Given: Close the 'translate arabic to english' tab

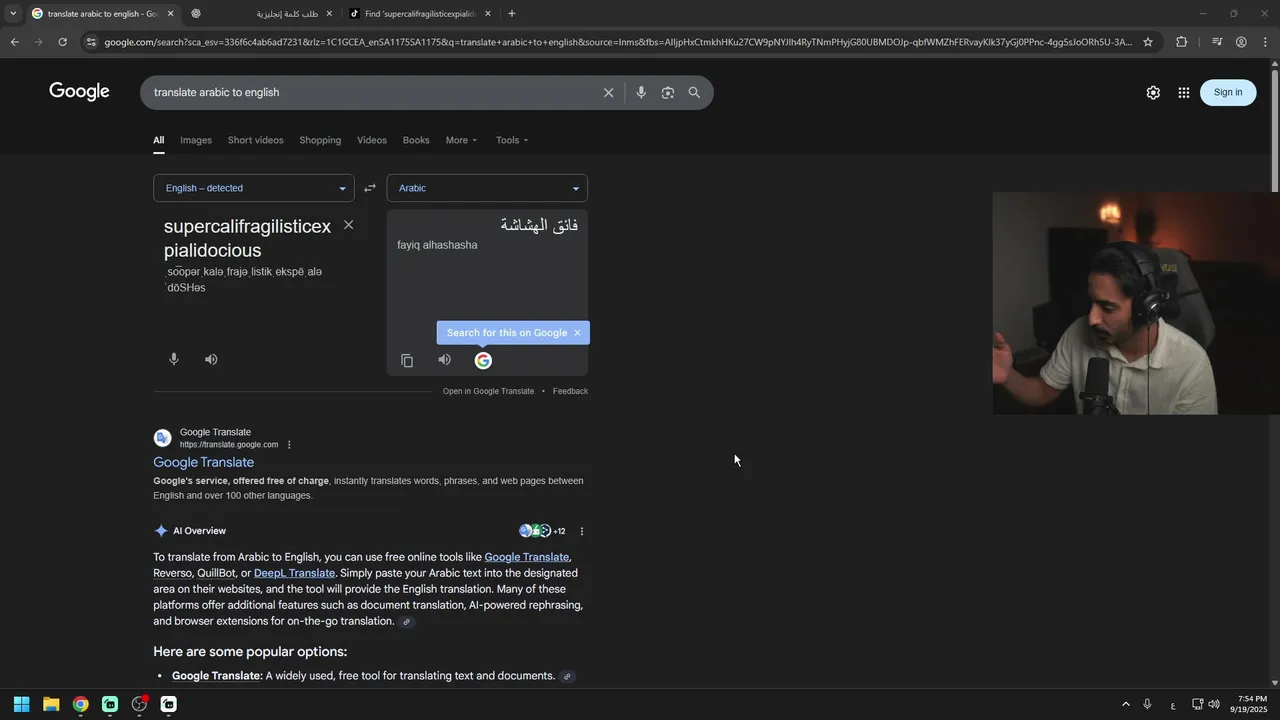Looking at the screenshot, I should (170, 14).
